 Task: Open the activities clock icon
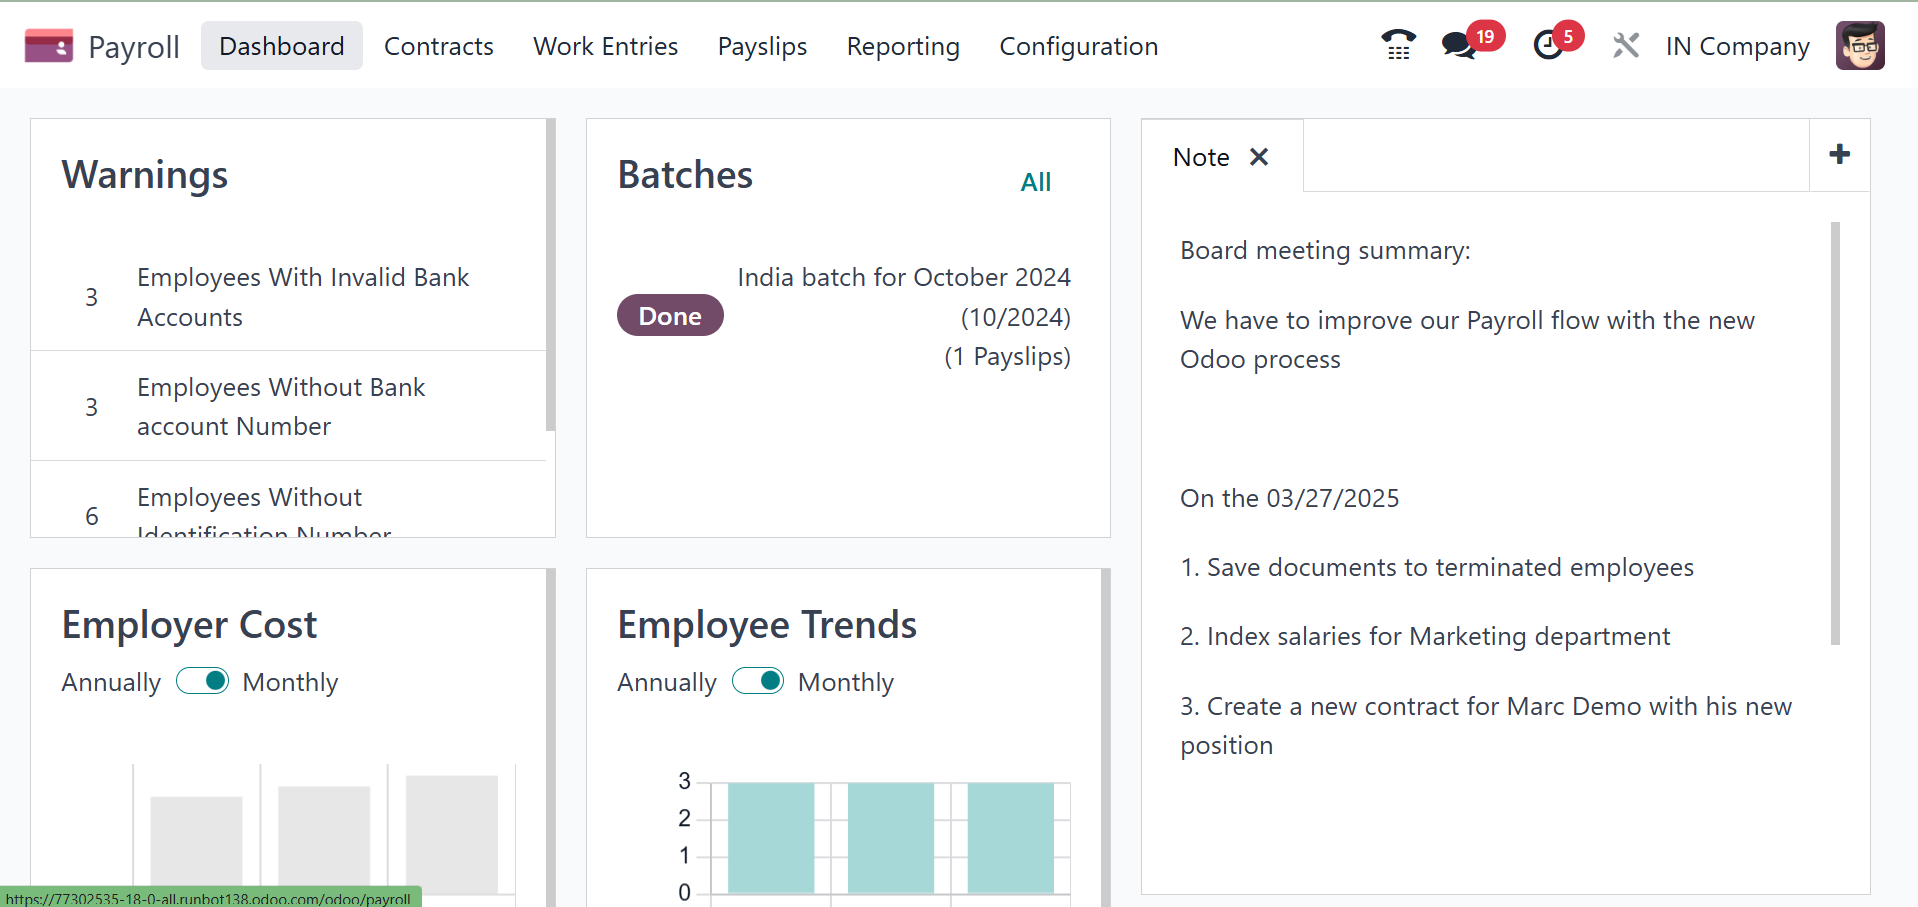(1548, 46)
